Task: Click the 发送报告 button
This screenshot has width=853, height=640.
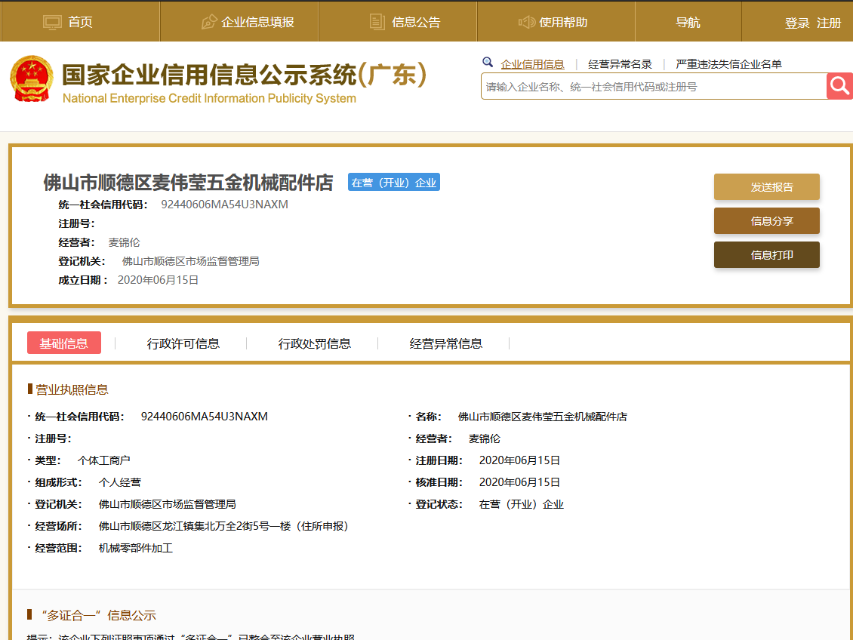Action: click(767, 187)
